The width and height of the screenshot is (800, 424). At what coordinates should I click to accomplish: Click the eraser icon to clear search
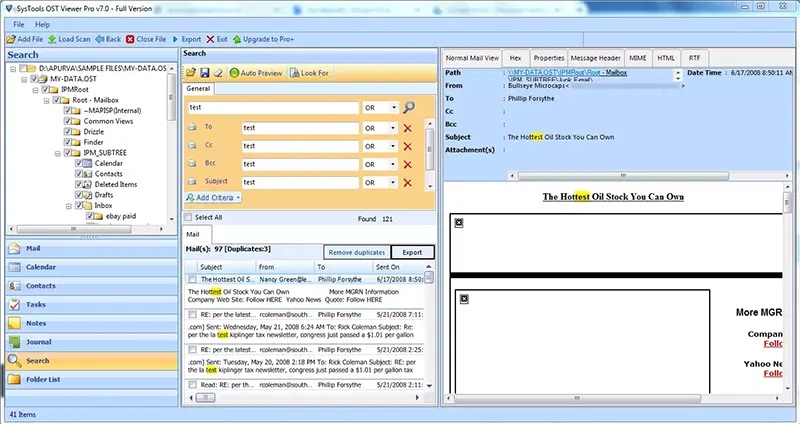point(218,73)
